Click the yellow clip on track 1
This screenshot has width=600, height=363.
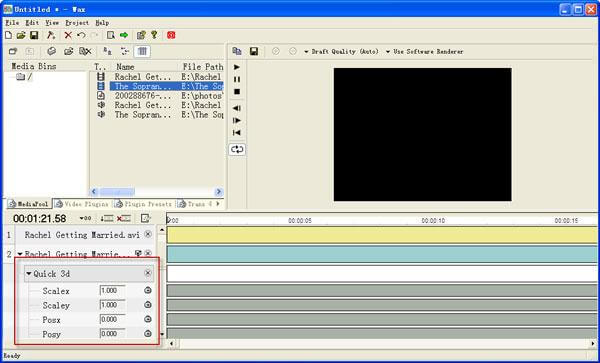coord(382,235)
